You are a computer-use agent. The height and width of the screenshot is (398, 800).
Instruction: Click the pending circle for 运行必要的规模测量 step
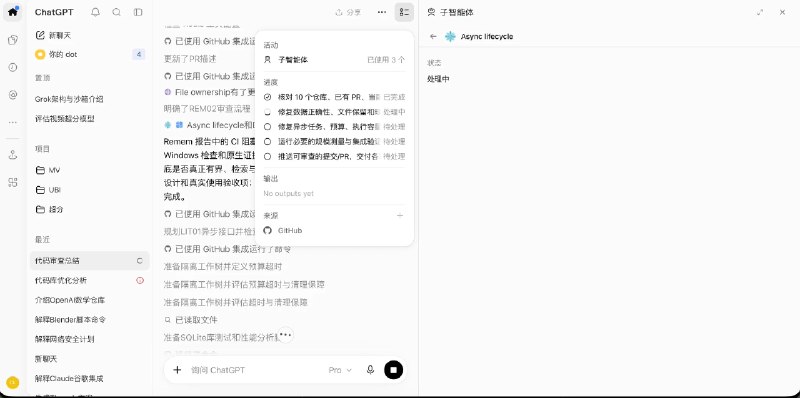point(267,141)
